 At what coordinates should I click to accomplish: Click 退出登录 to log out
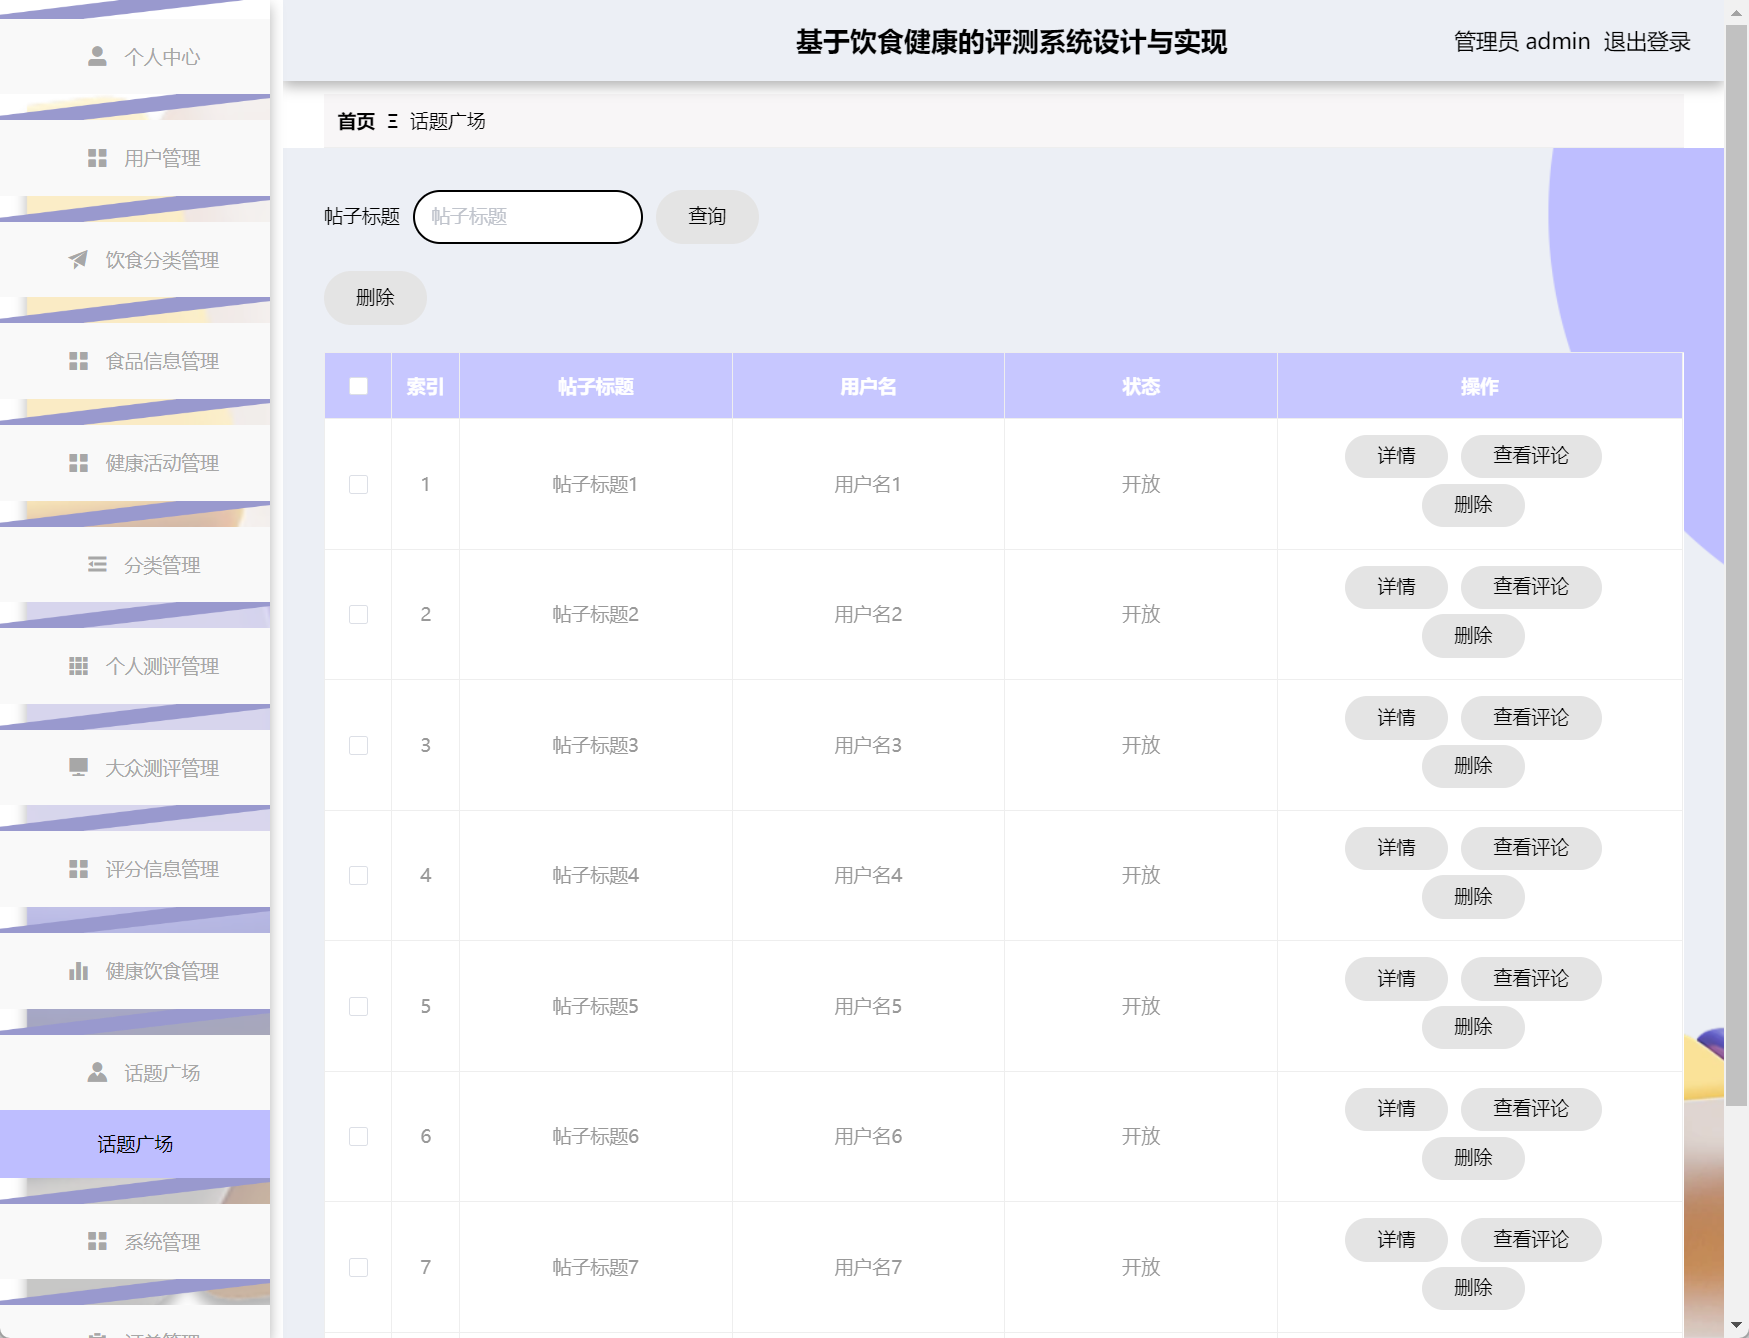coord(1647,41)
